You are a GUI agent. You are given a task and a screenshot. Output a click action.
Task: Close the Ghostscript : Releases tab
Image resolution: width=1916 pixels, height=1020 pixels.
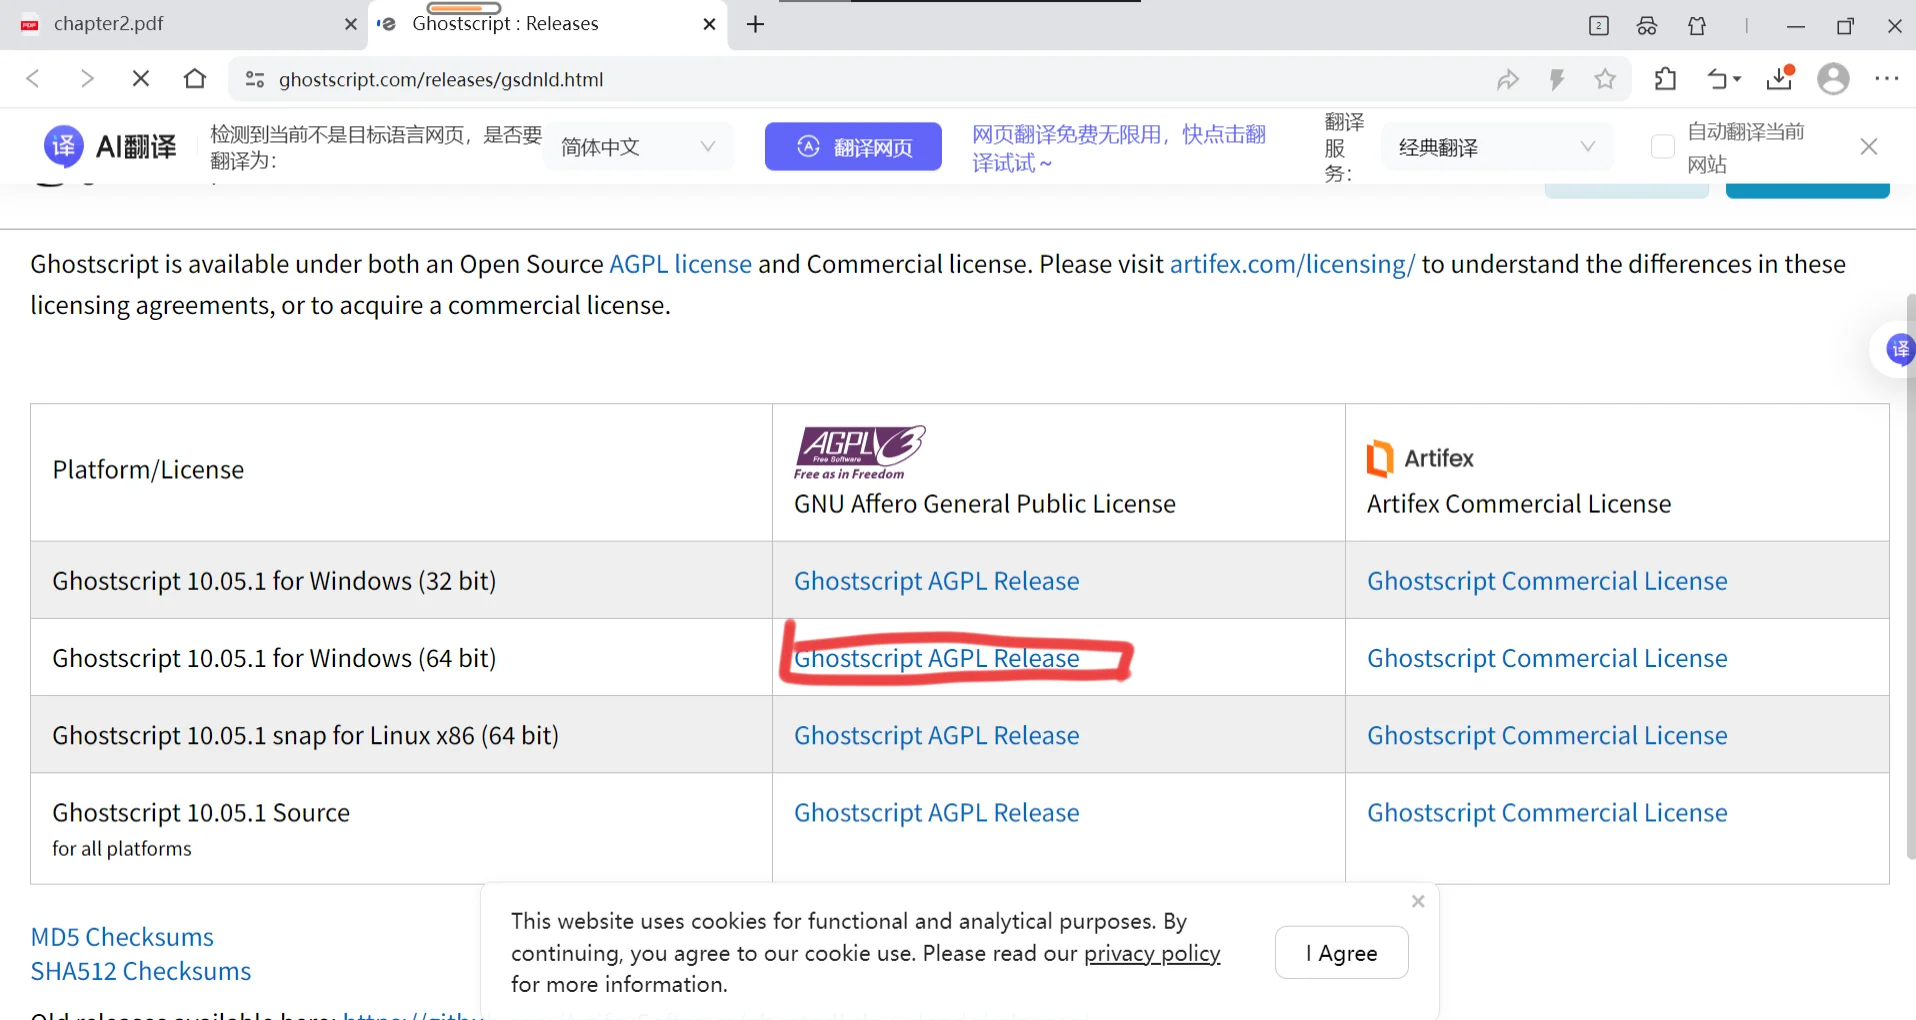(x=709, y=25)
